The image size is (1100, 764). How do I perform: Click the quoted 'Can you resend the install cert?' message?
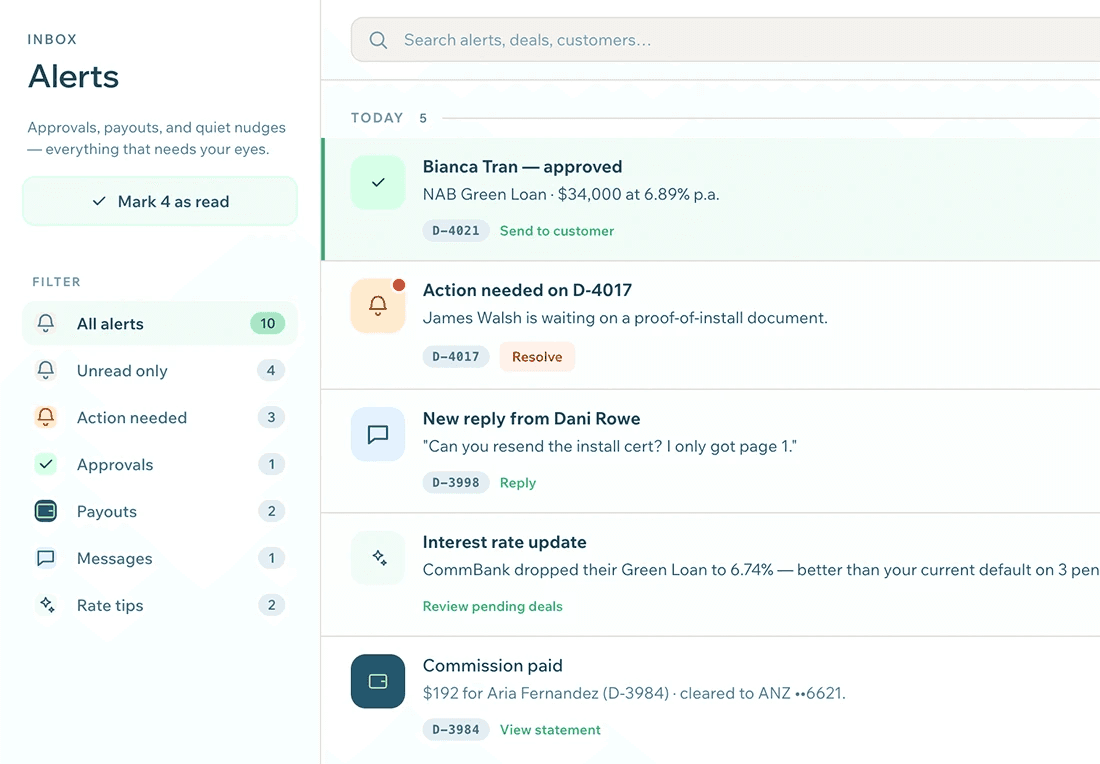(610, 446)
